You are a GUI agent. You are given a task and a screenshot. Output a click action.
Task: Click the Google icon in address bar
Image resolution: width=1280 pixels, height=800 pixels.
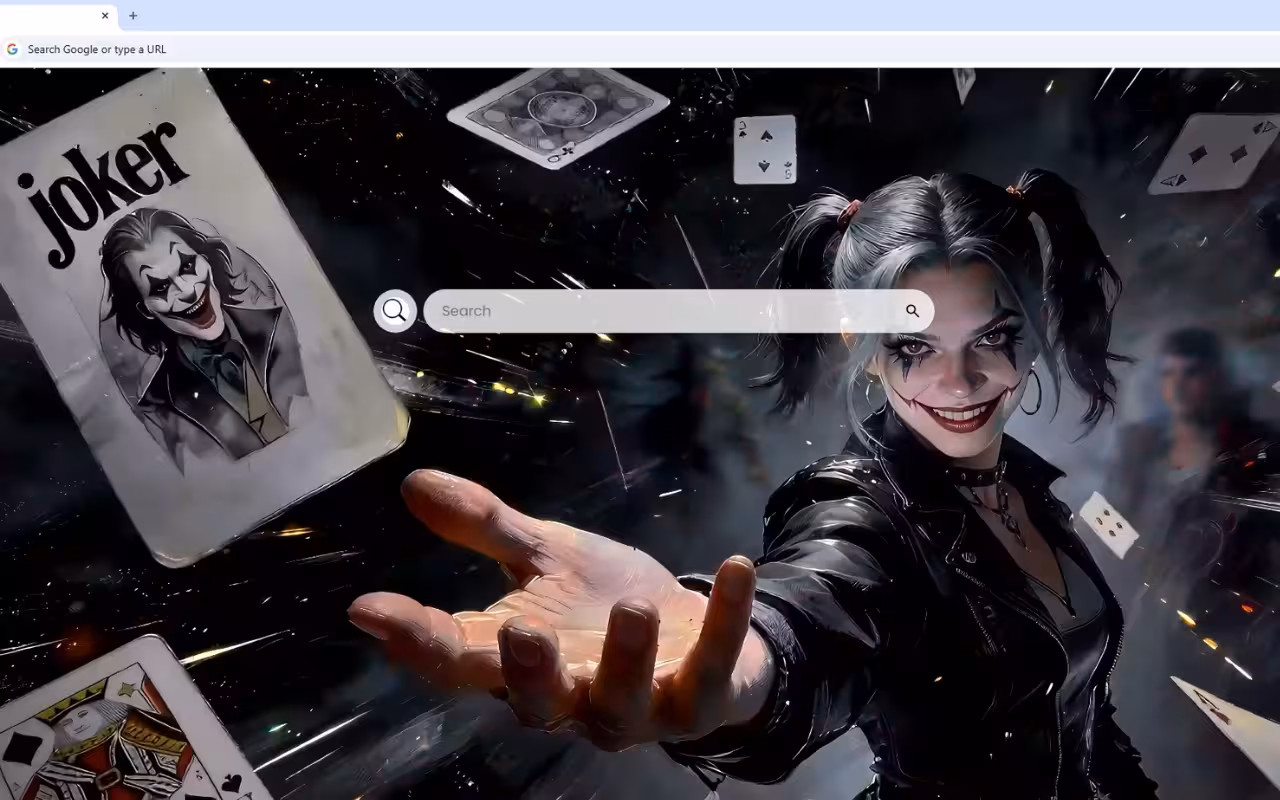tap(12, 49)
